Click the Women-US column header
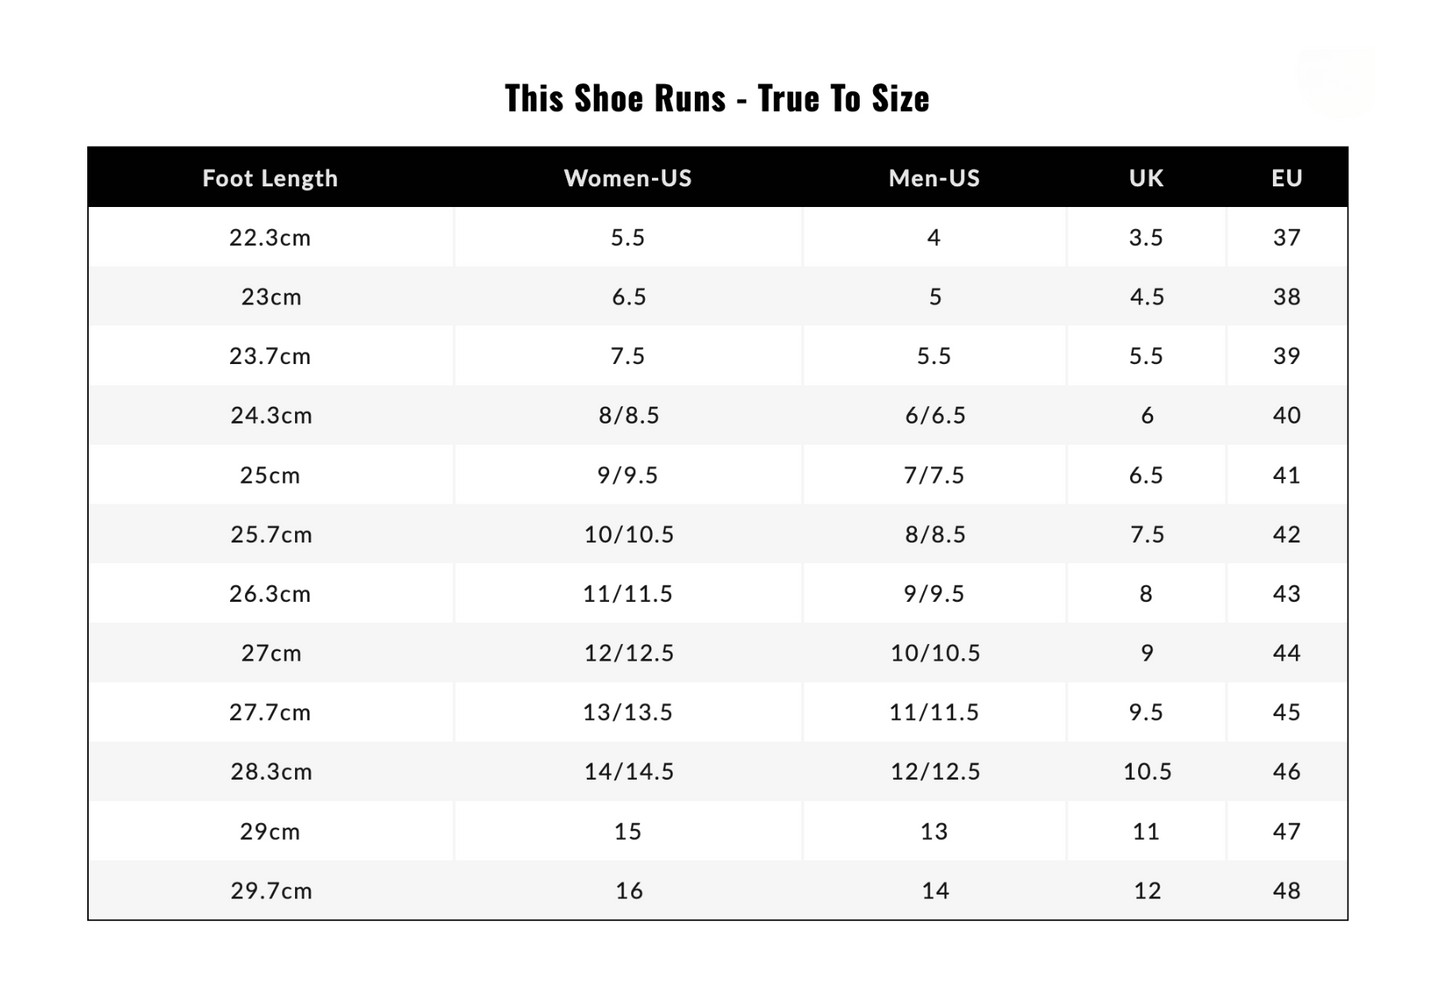1445x985 pixels. pos(628,178)
